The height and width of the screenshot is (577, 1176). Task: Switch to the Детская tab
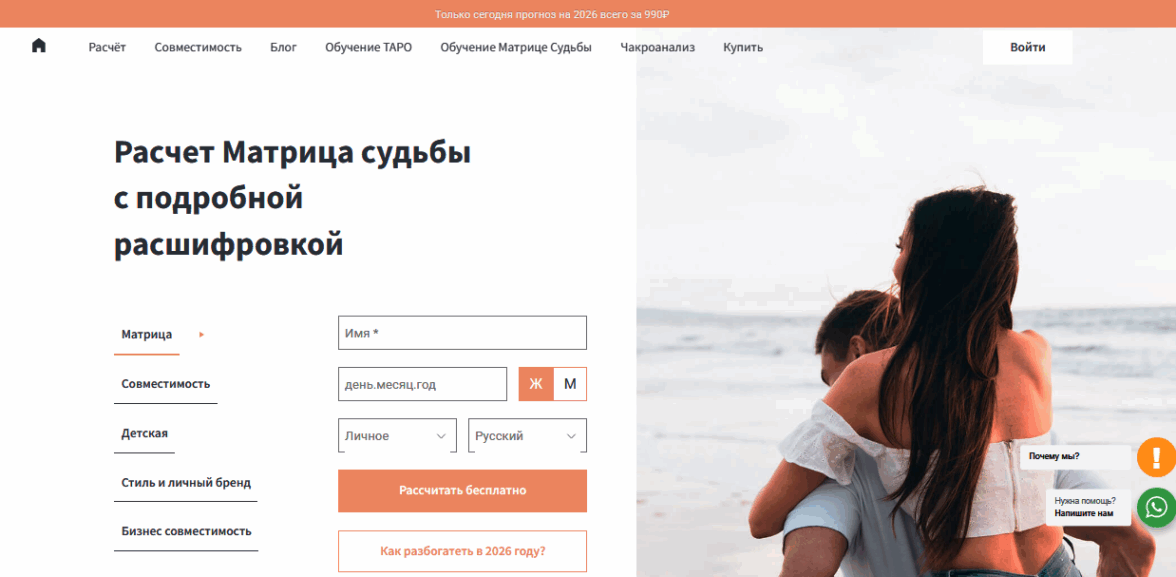145,434
